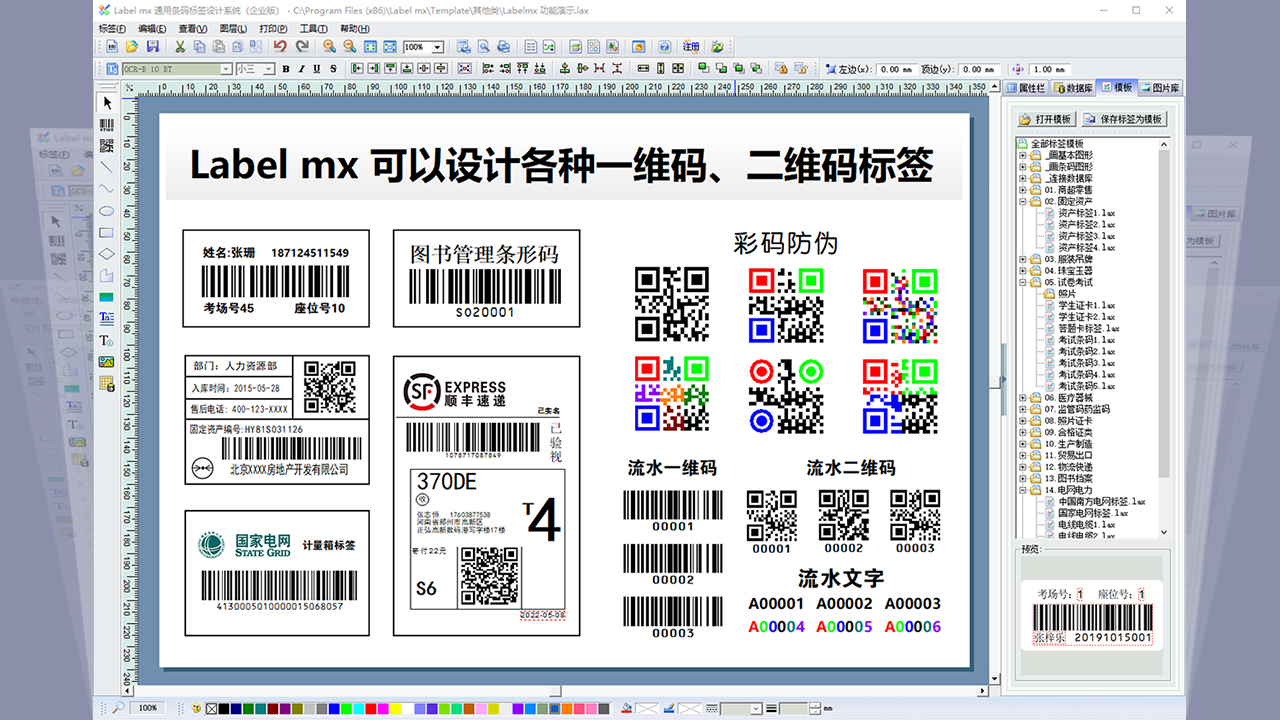Click the 保存标签为模板 button
Viewport: 1280px width, 720px height.
(x=1124, y=119)
